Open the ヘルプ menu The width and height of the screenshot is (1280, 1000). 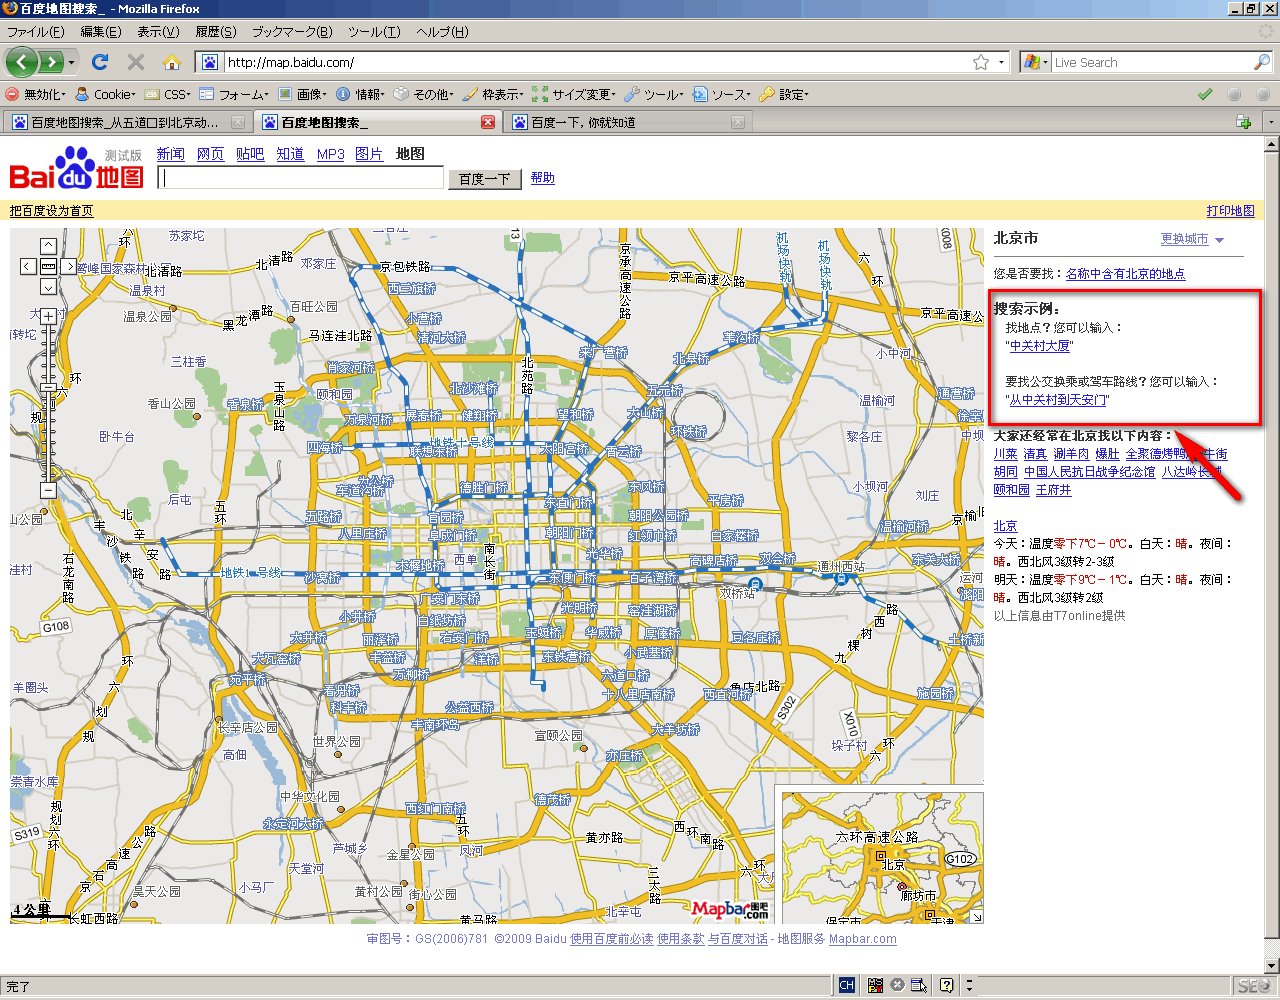pyautogui.click(x=442, y=32)
